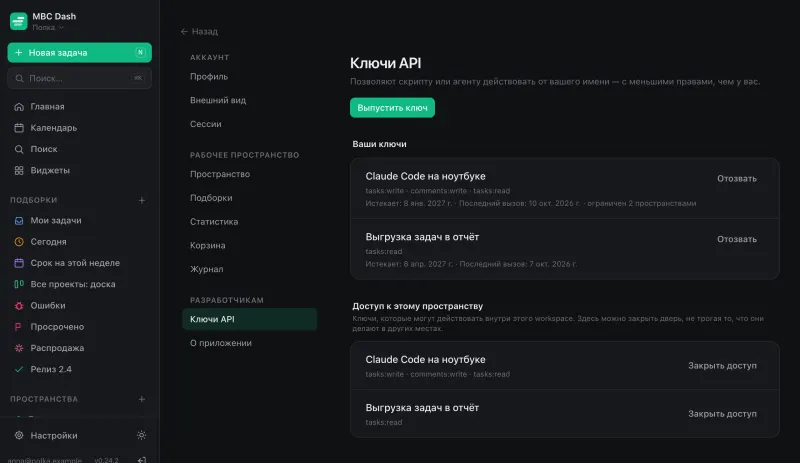Click the clock icon beside Сегодня

(x=19, y=242)
